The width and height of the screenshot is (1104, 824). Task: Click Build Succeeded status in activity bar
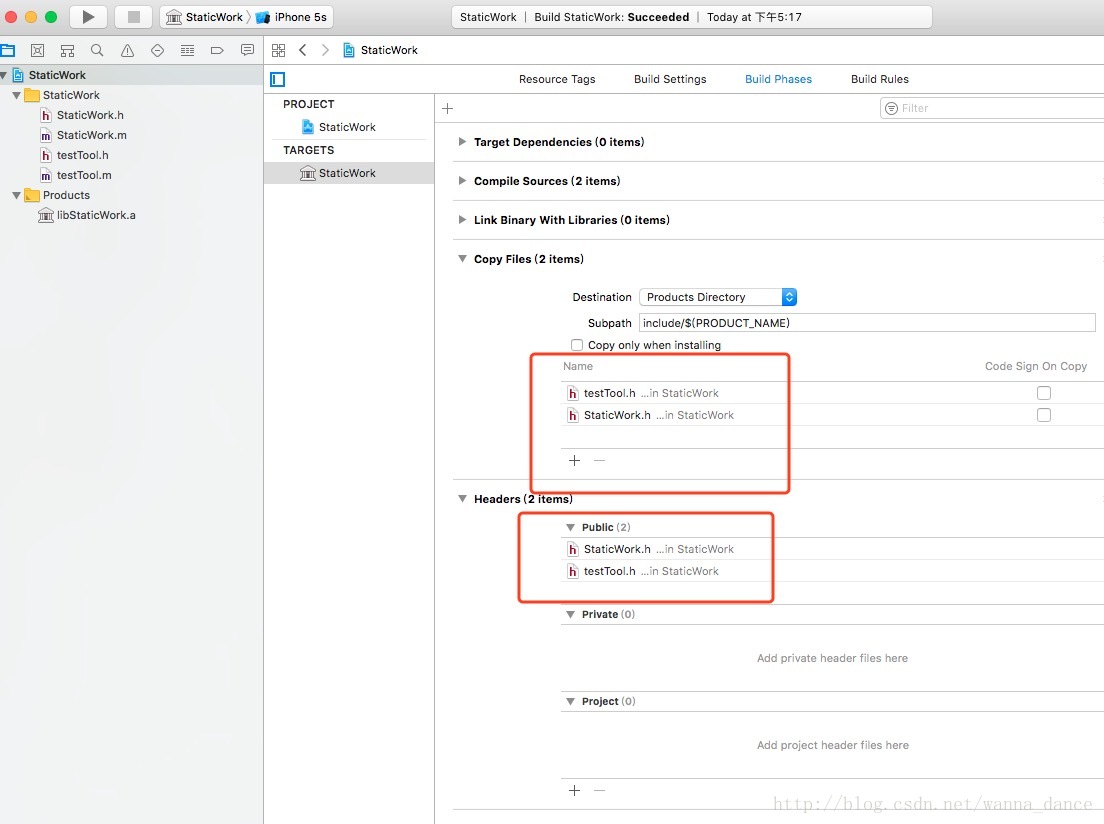[611, 17]
